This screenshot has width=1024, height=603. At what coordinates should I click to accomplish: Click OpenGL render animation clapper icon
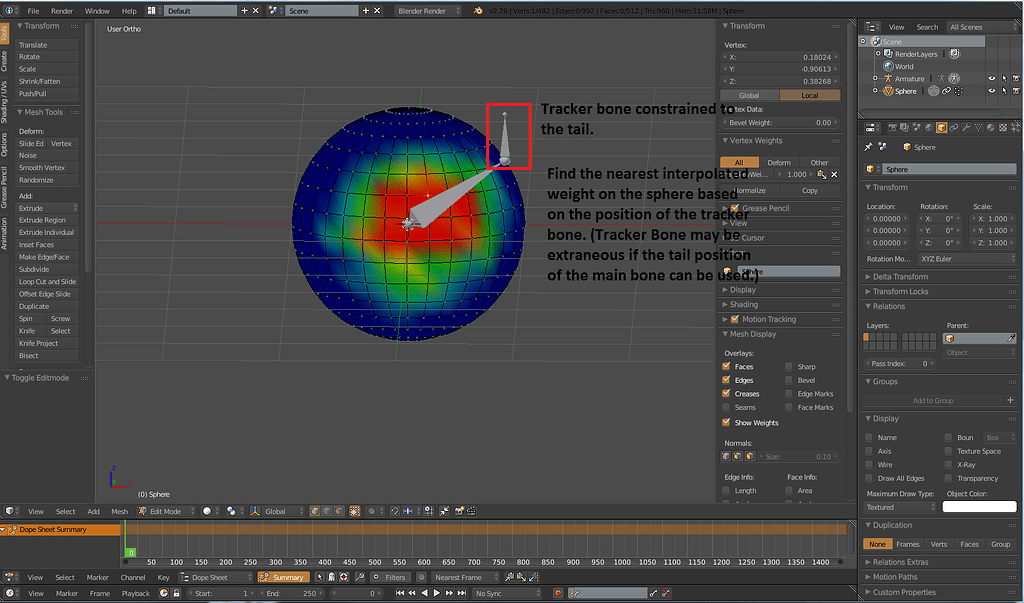pyautogui.click(x=471, y=511)
